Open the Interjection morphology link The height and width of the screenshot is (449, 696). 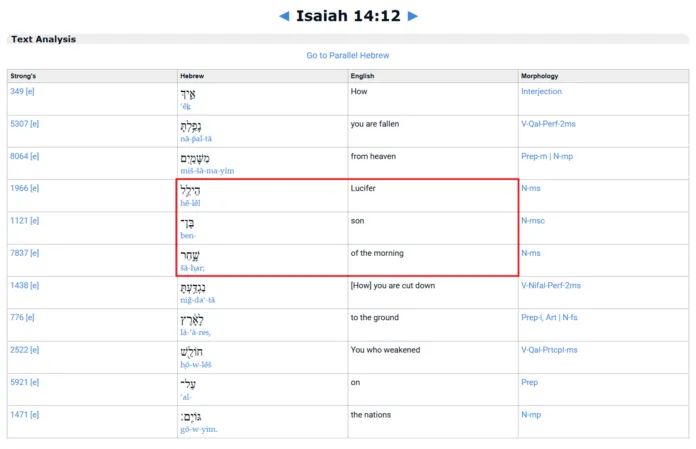[541, 92]
